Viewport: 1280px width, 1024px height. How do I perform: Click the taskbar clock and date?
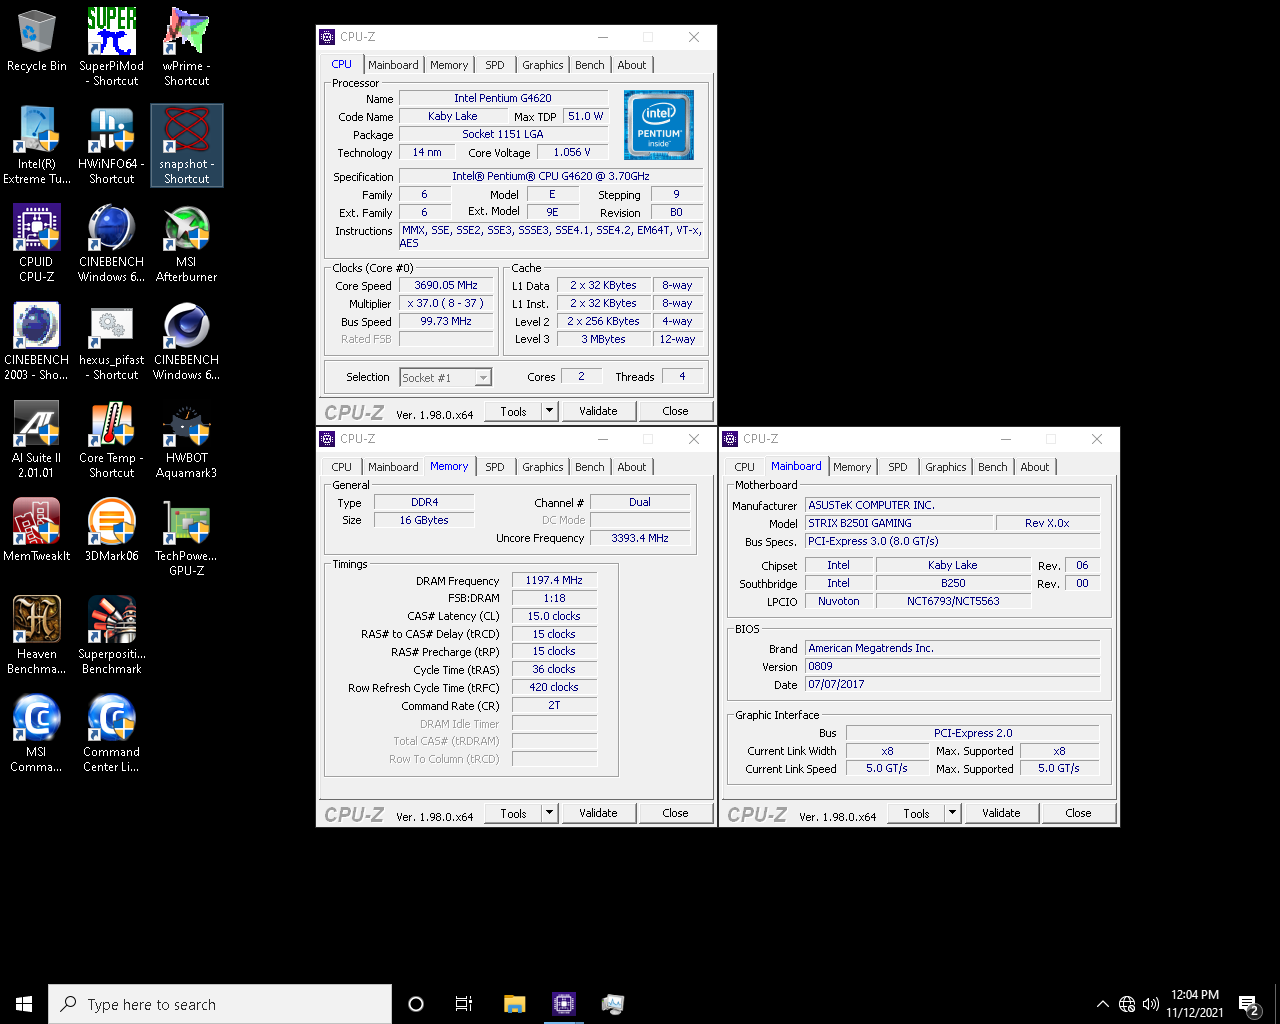coord(1195,1004)
